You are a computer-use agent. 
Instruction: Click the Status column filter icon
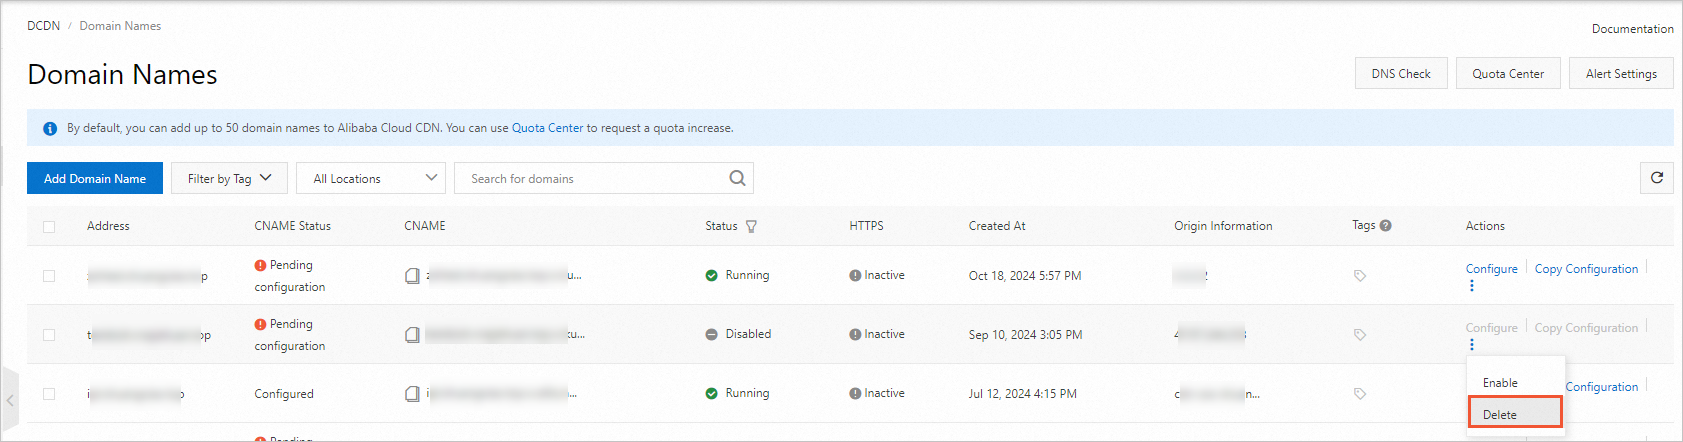751,227
